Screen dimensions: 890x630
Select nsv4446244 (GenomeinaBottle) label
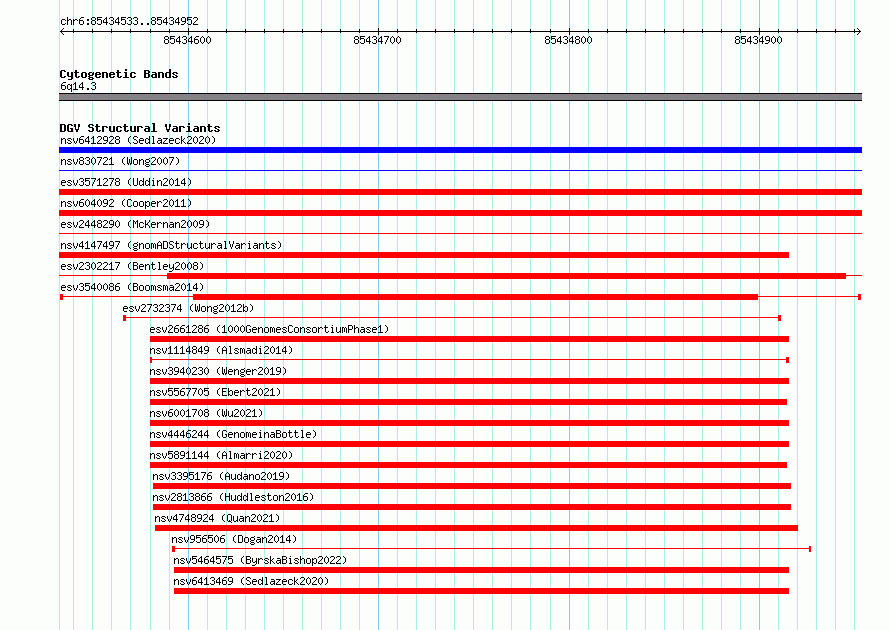click(233, 434)
